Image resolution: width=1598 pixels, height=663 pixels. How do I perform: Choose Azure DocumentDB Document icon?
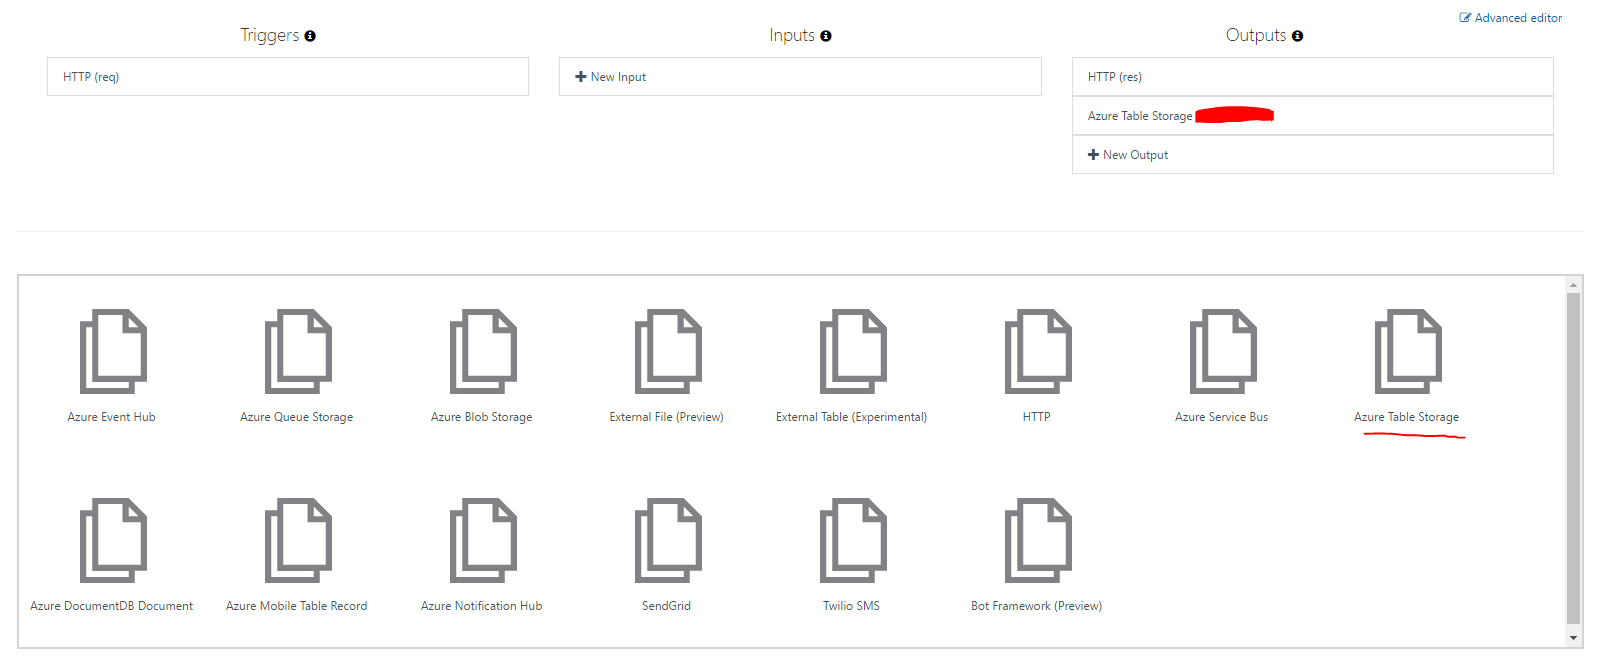click(113, 540)
